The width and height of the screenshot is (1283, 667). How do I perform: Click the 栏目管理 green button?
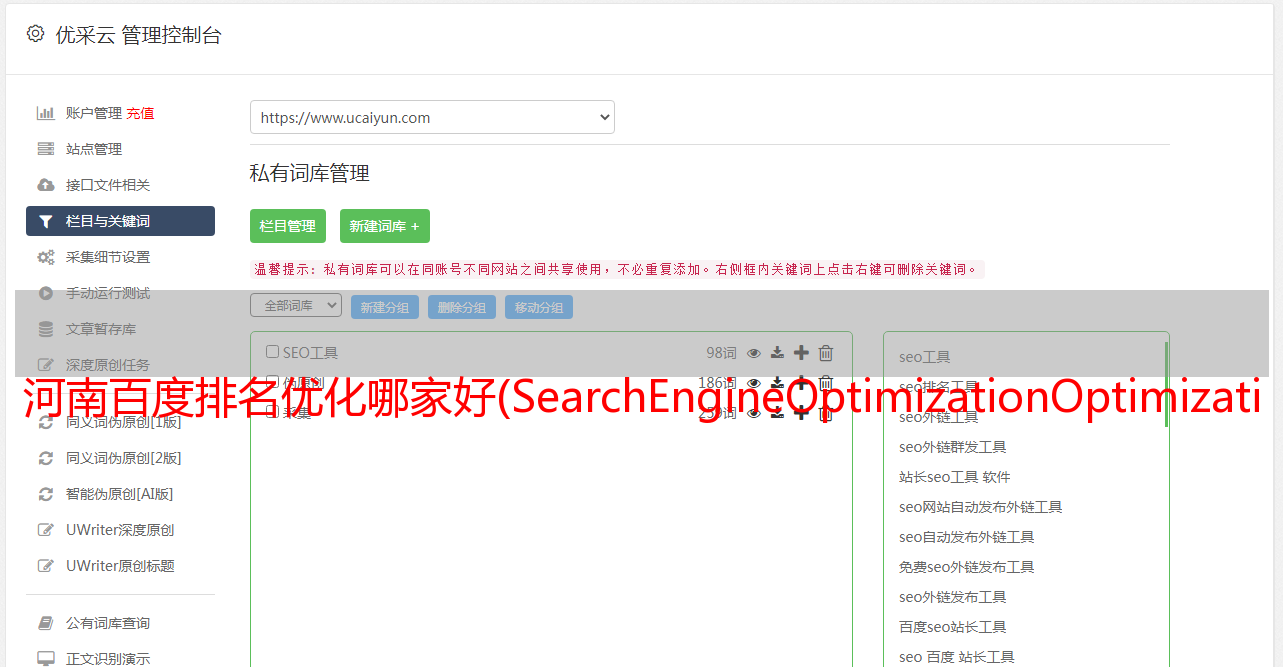point(288,226)
